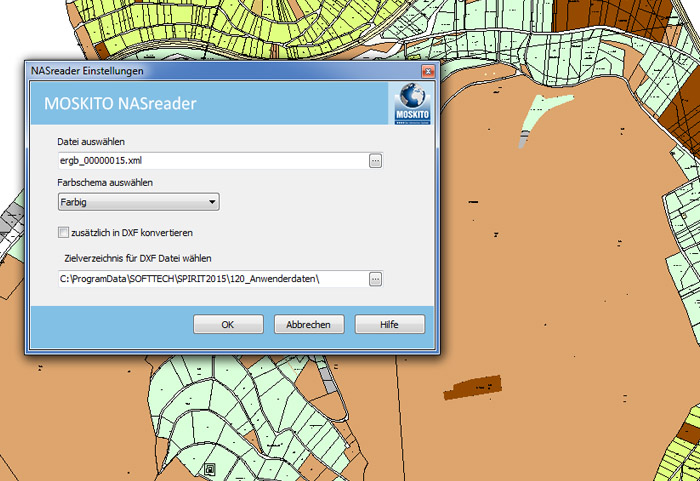This screenshot has height=481, width=700.
Task: Browse for the DXF target directory
Action: coord(376,278)
